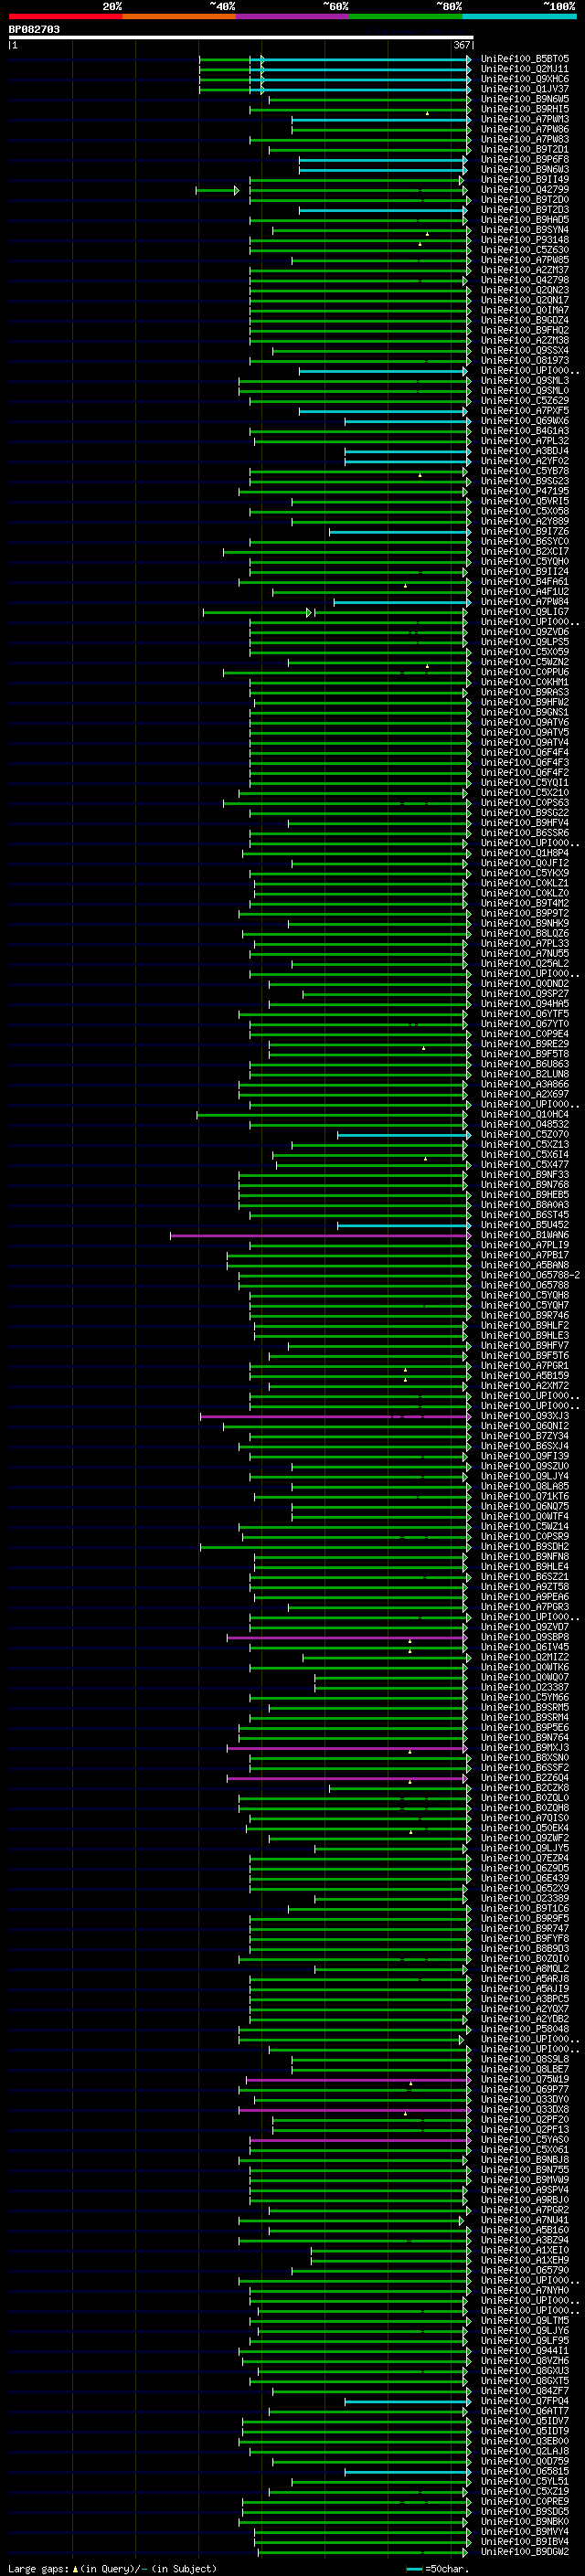The height and width of the screenshot is (2576, 585).
Task: Click the white query length bar
Action: (x=241, y=37)
